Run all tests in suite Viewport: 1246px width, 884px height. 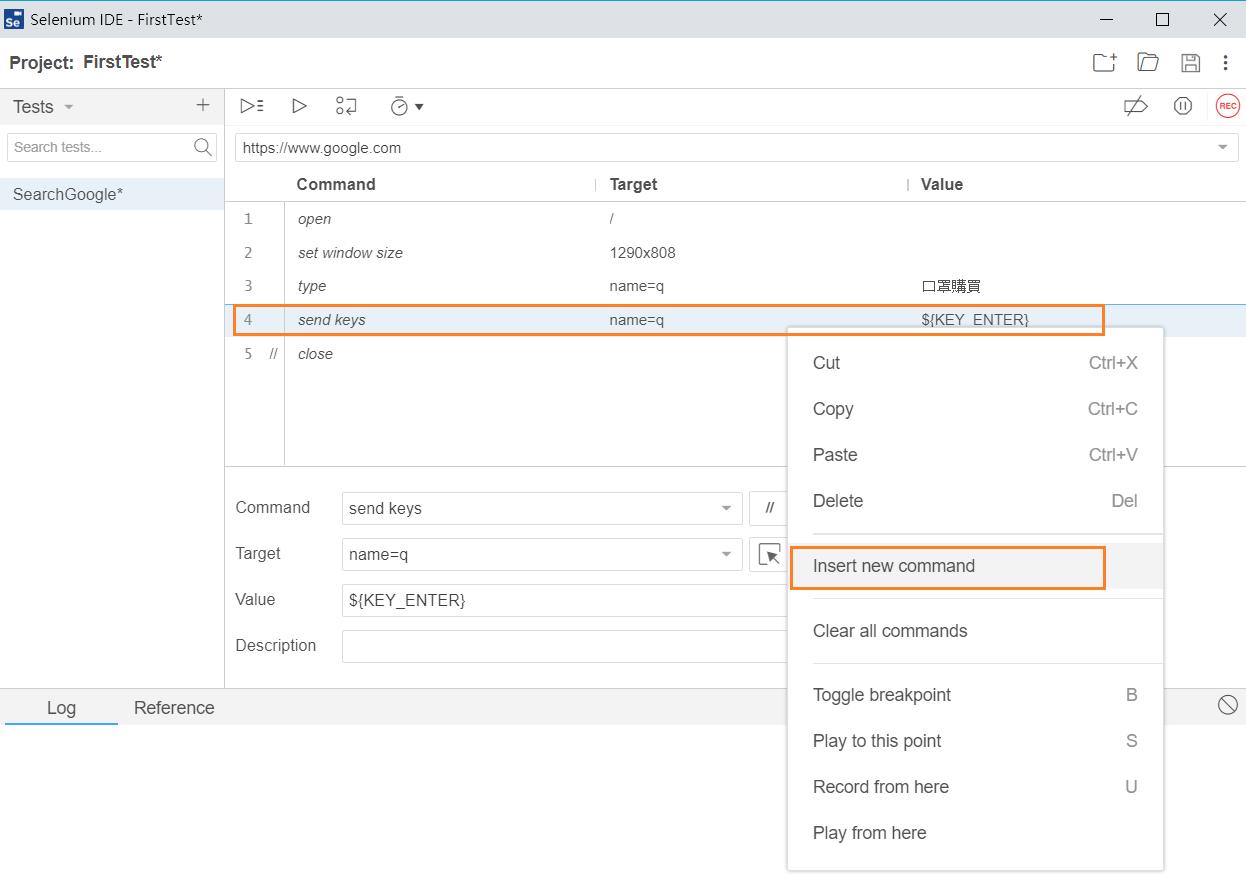click(252, 106)
